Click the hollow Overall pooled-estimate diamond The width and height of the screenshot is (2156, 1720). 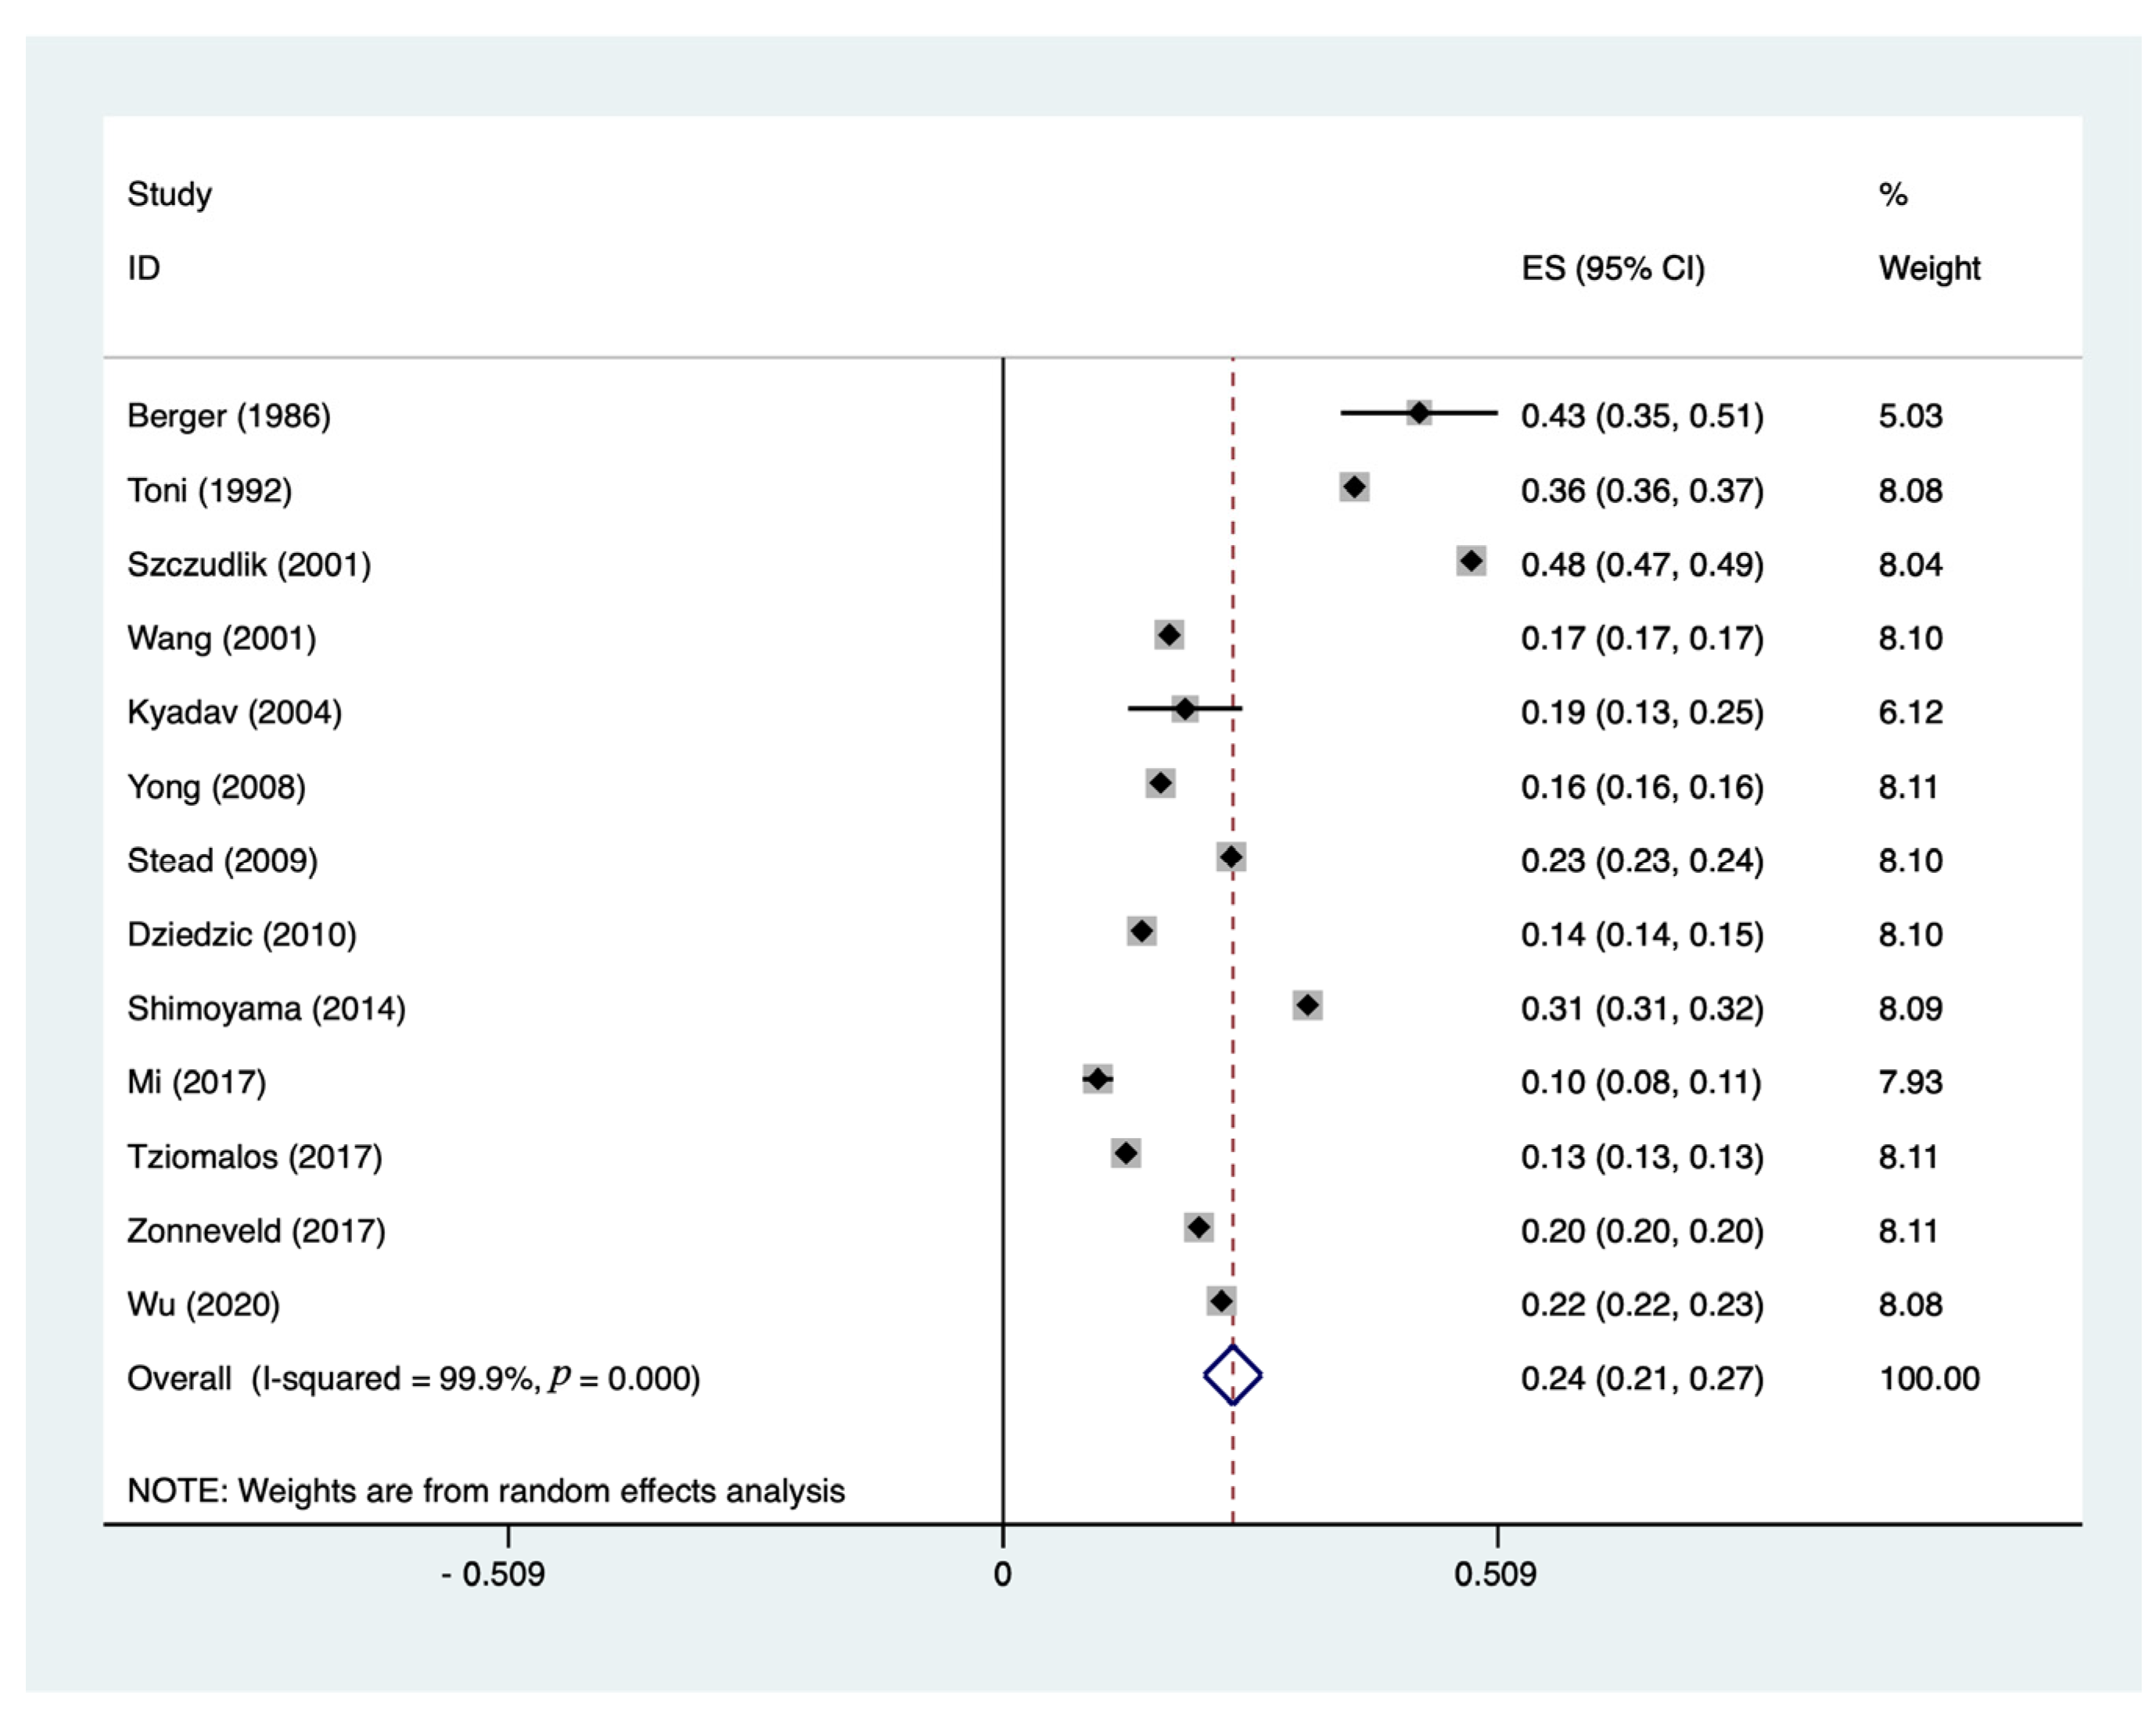pyautogui.click(x=1232, y=1375)
